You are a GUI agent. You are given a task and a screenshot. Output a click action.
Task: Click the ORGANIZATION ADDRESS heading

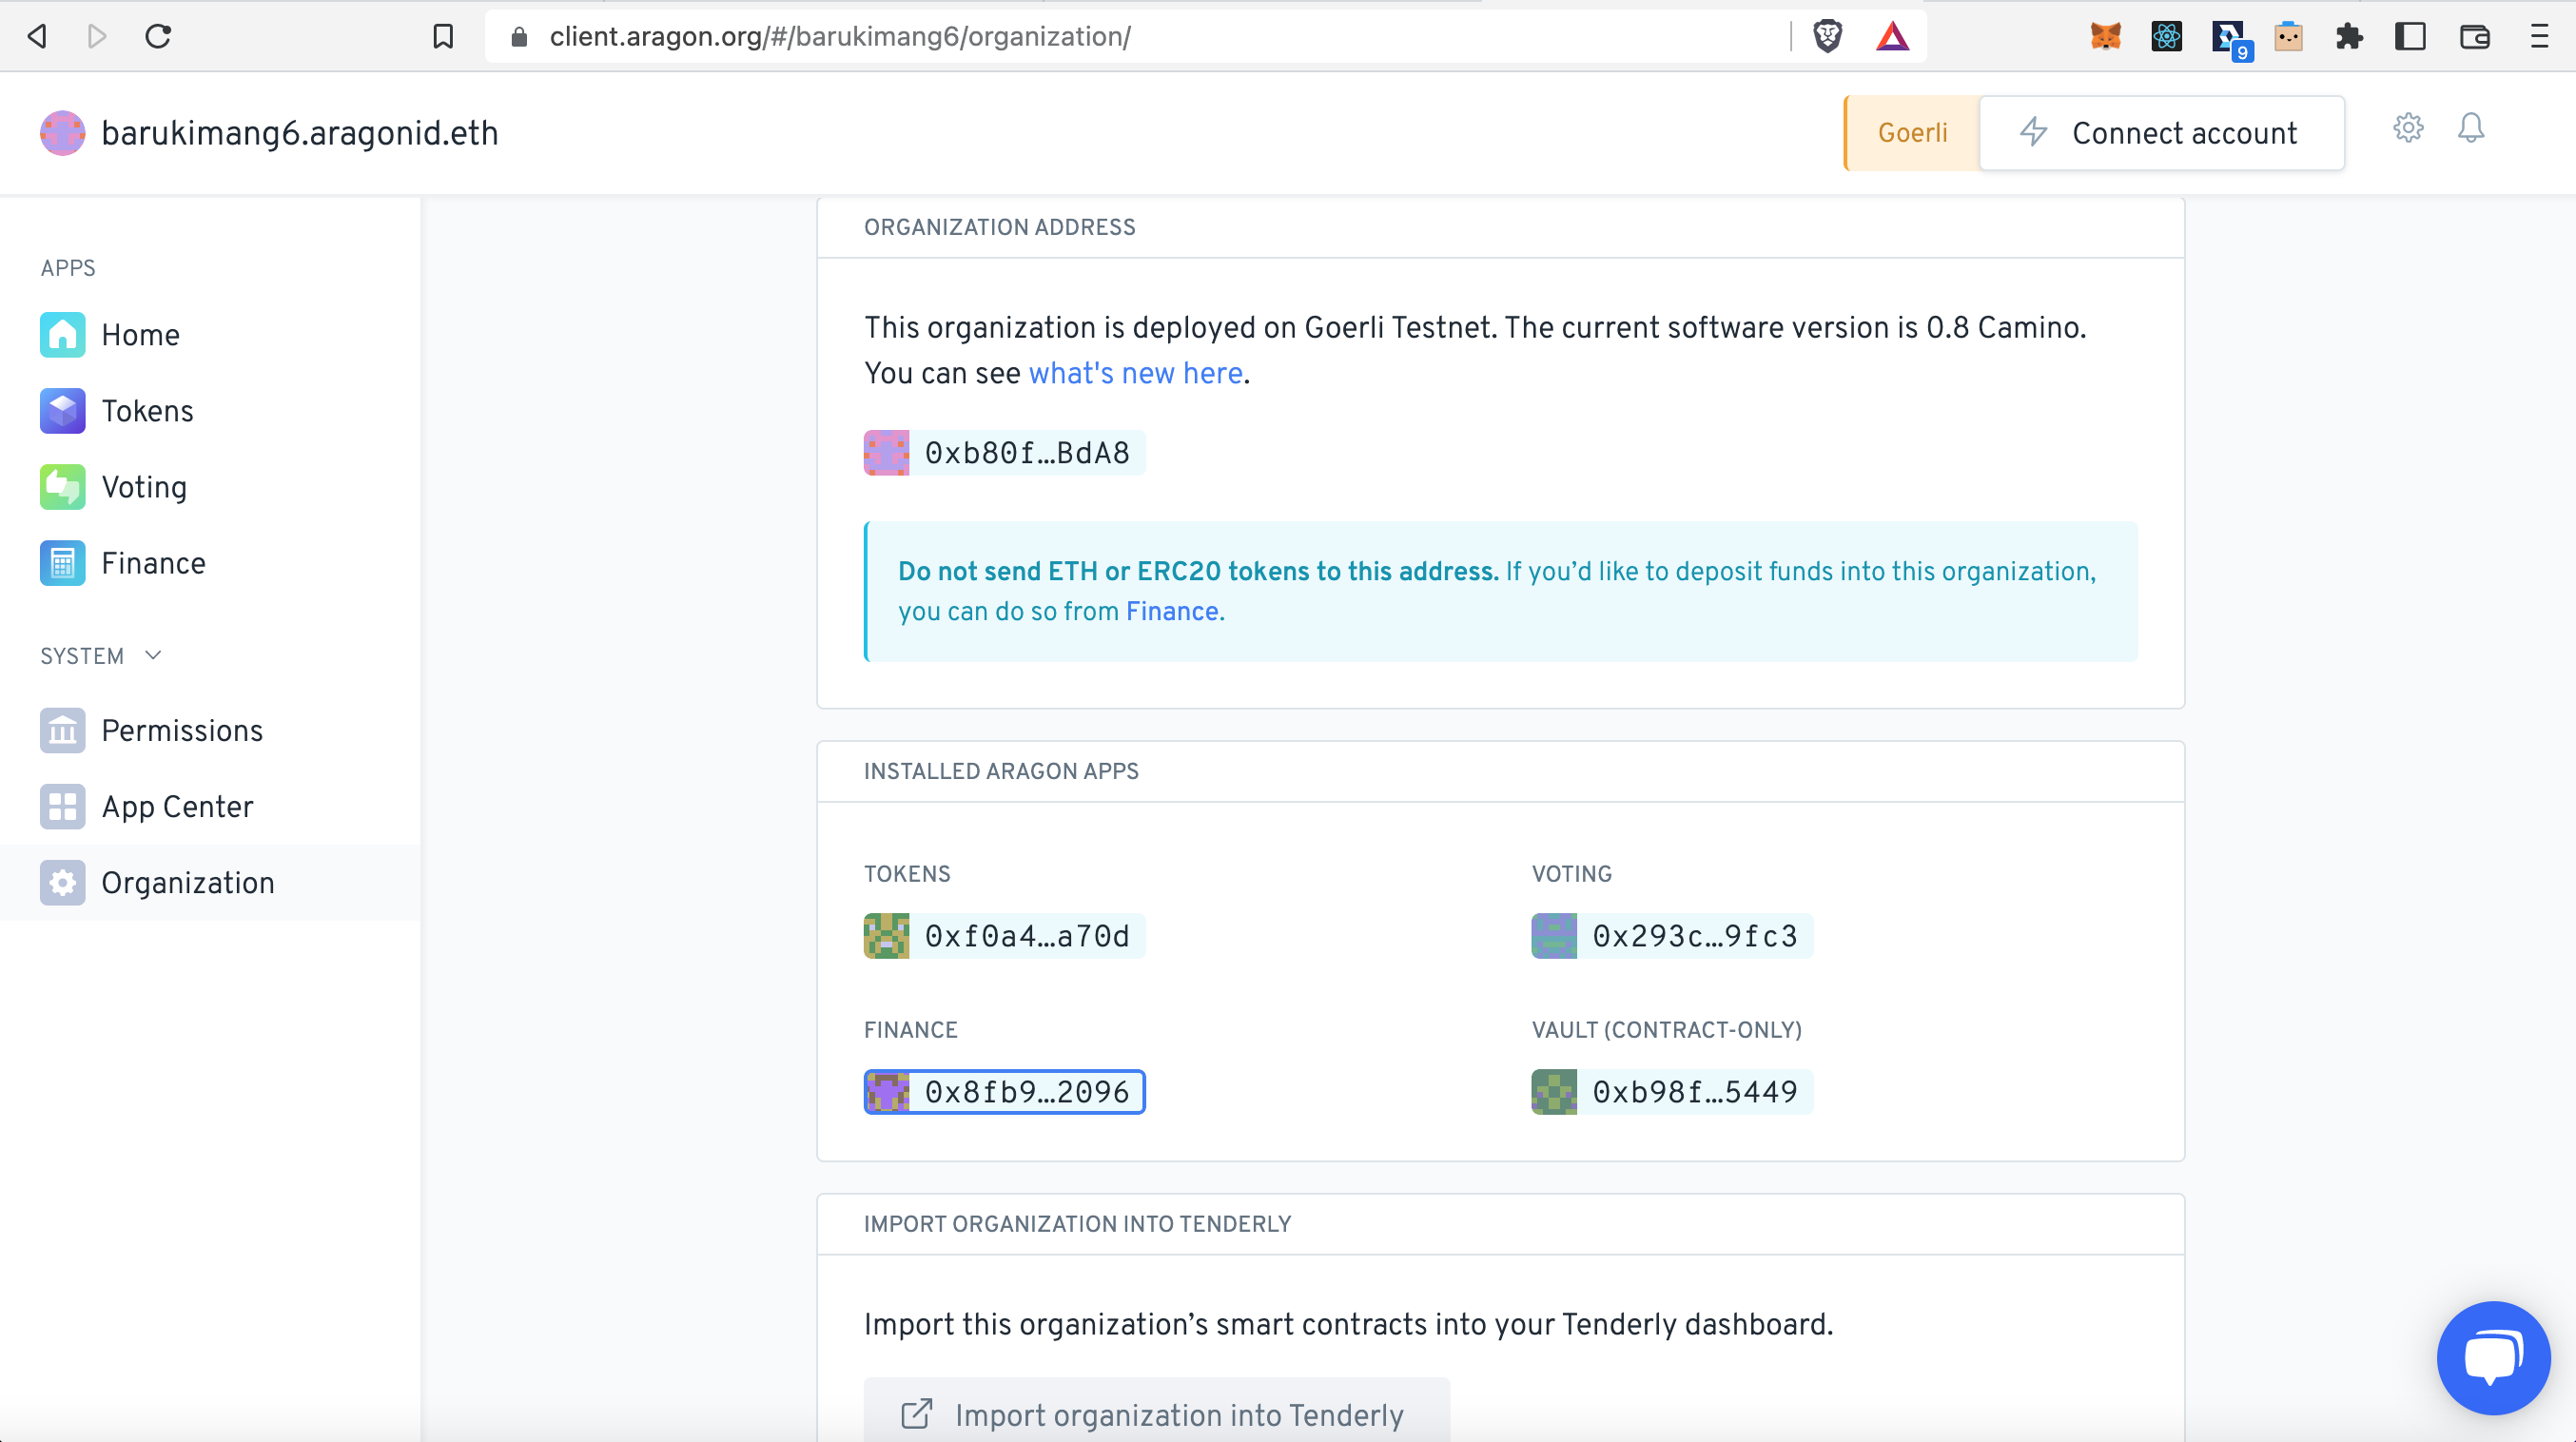point(999,227)
